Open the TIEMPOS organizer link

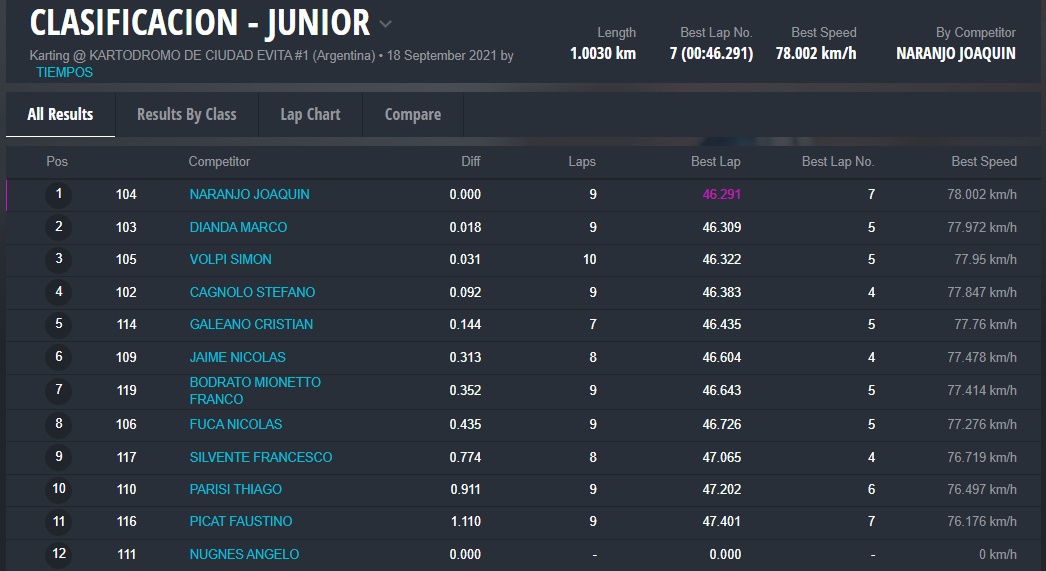click(64, 72)
